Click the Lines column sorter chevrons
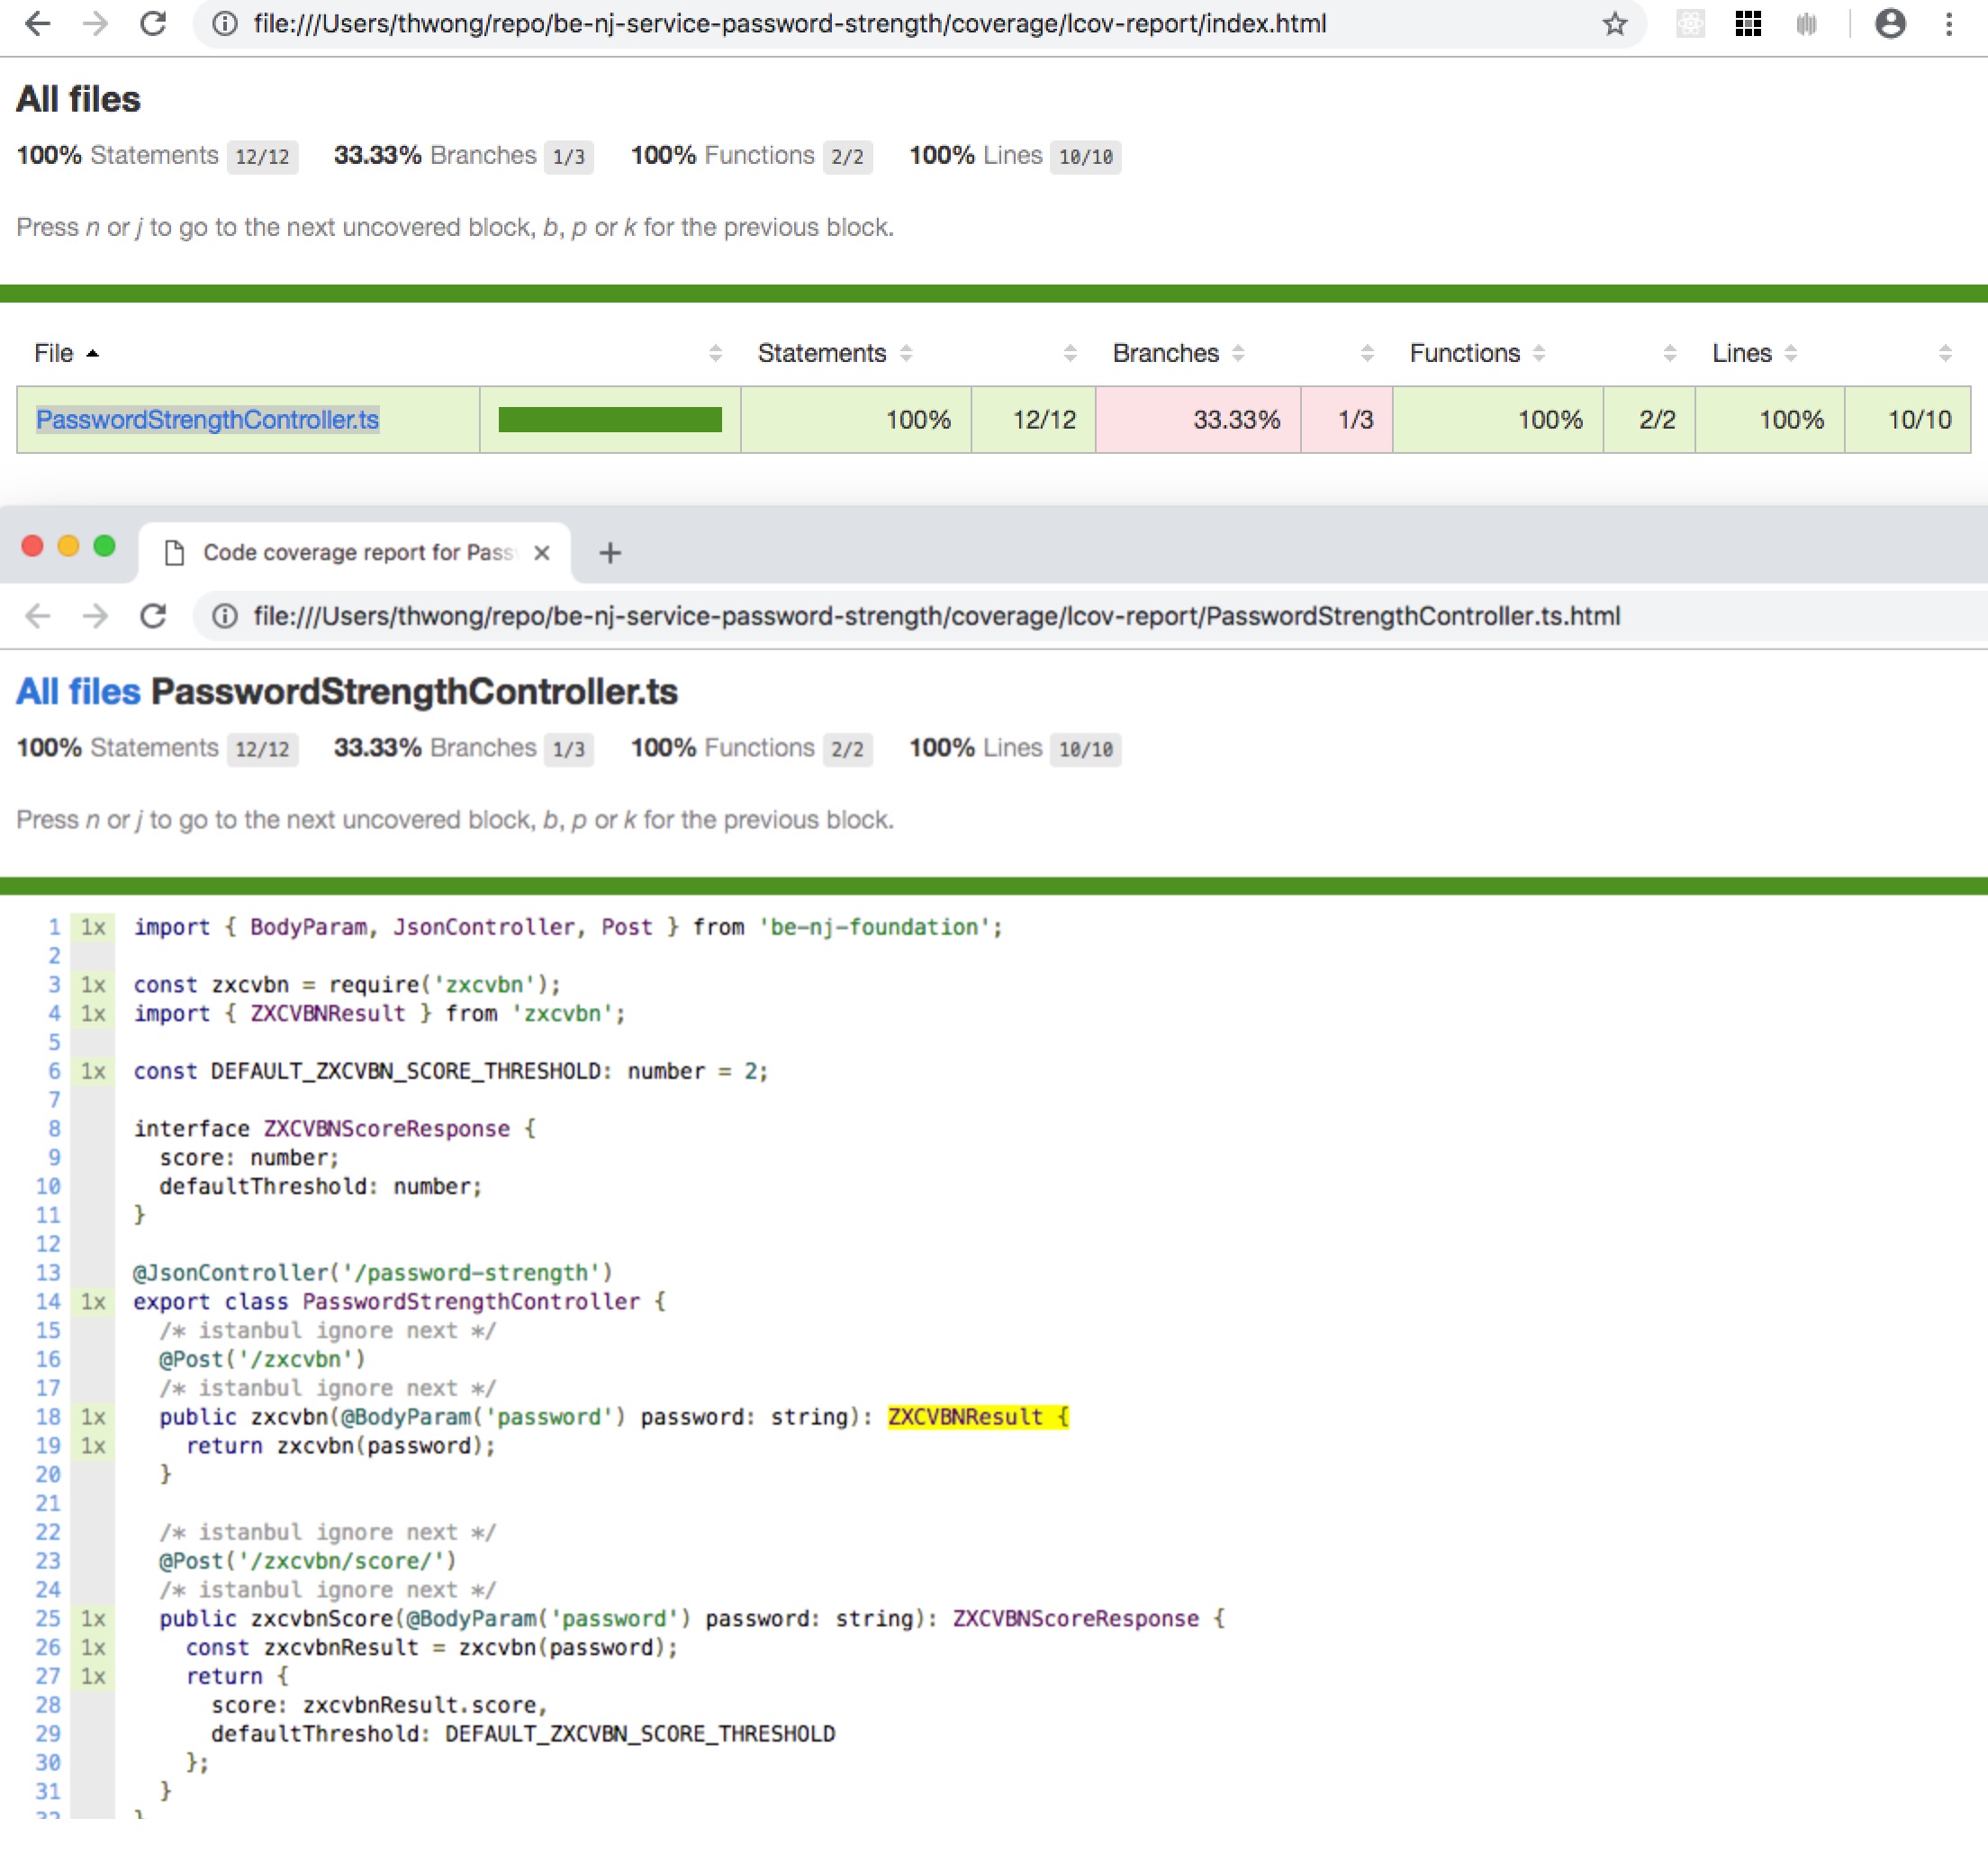This screenshot has width=1988, height=1864. click(x=1790, y=353)
